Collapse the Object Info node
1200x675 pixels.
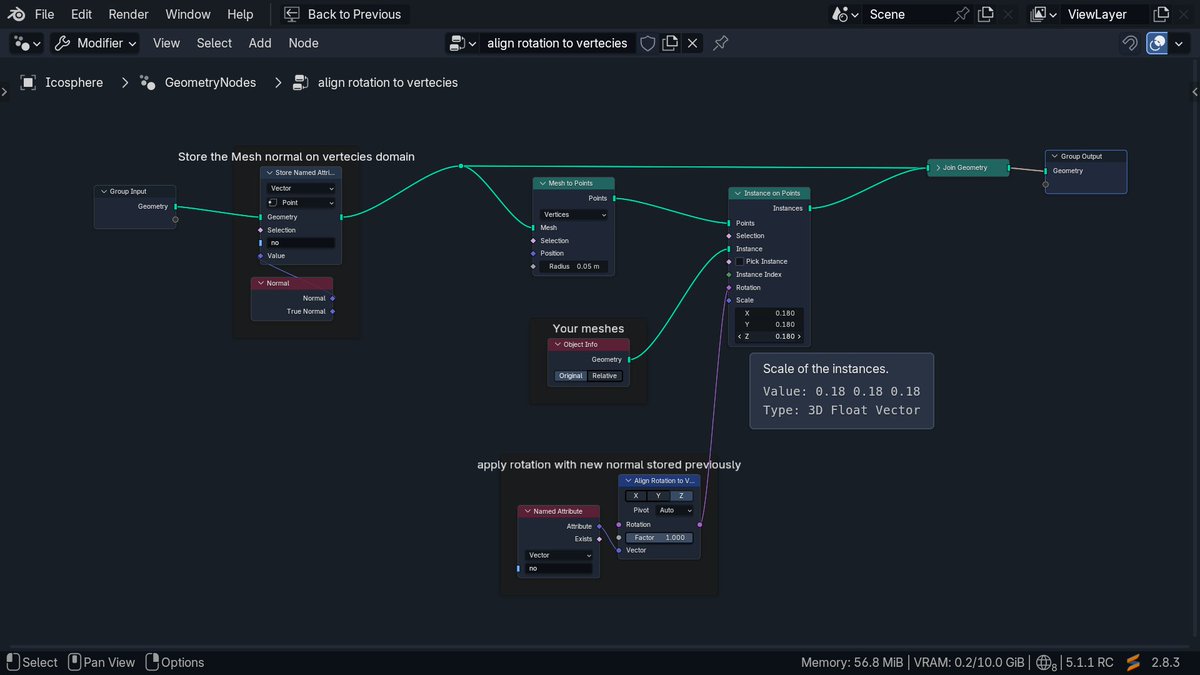coord(556,344)
